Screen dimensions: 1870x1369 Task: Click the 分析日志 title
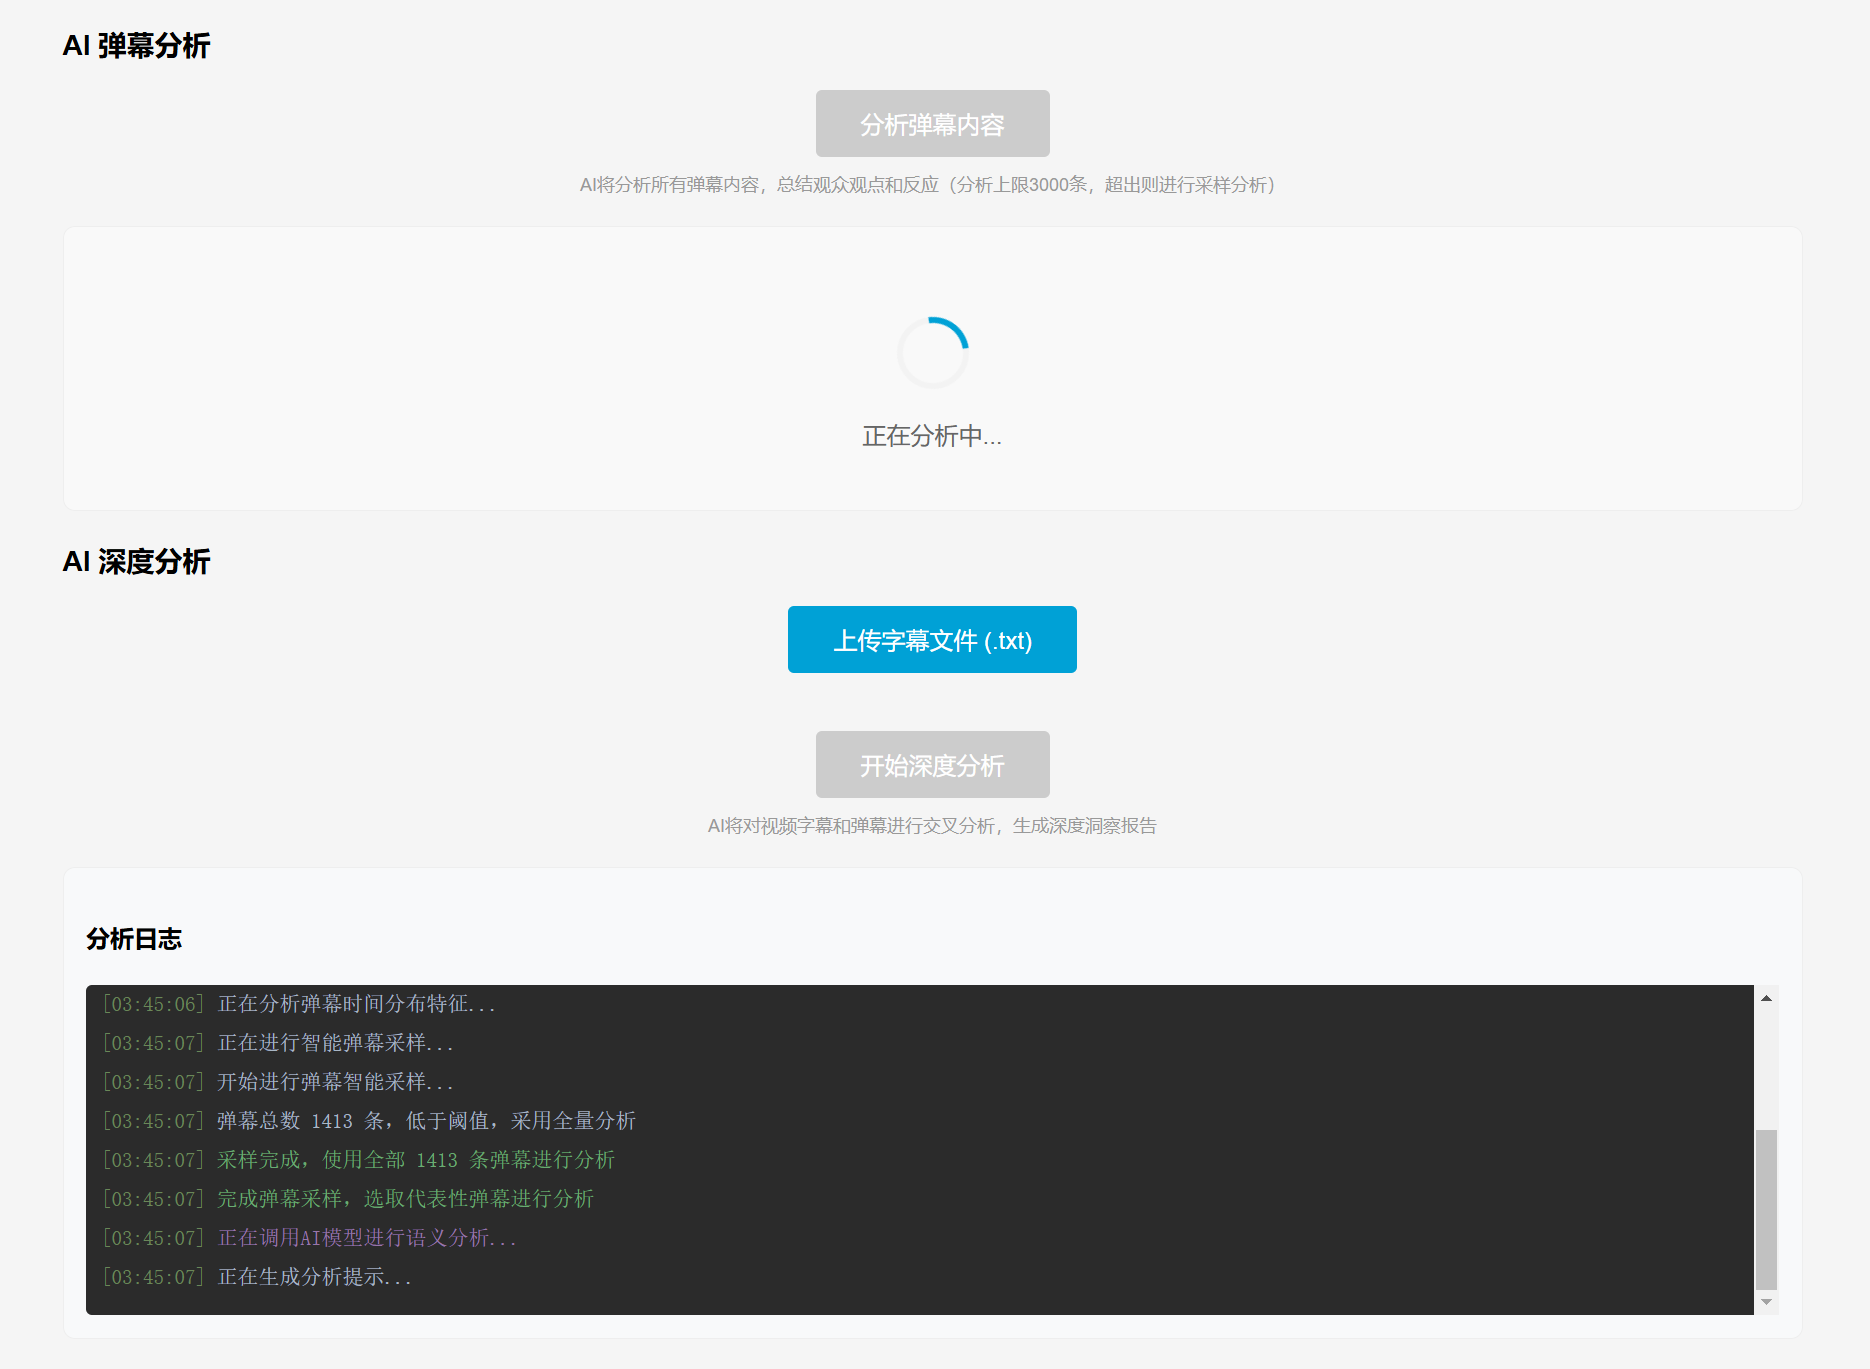(134, 939)
